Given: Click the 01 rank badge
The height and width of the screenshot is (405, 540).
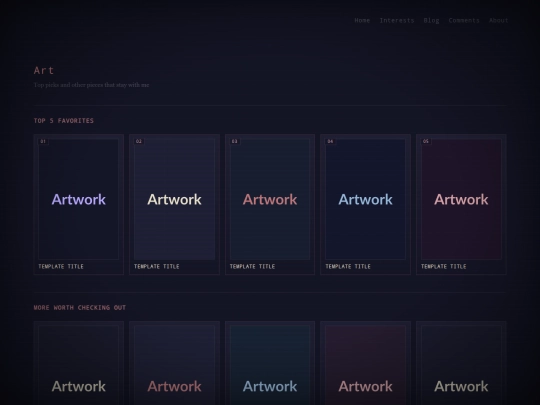Looking at the screenshot, I should click(x=43, y=141).
